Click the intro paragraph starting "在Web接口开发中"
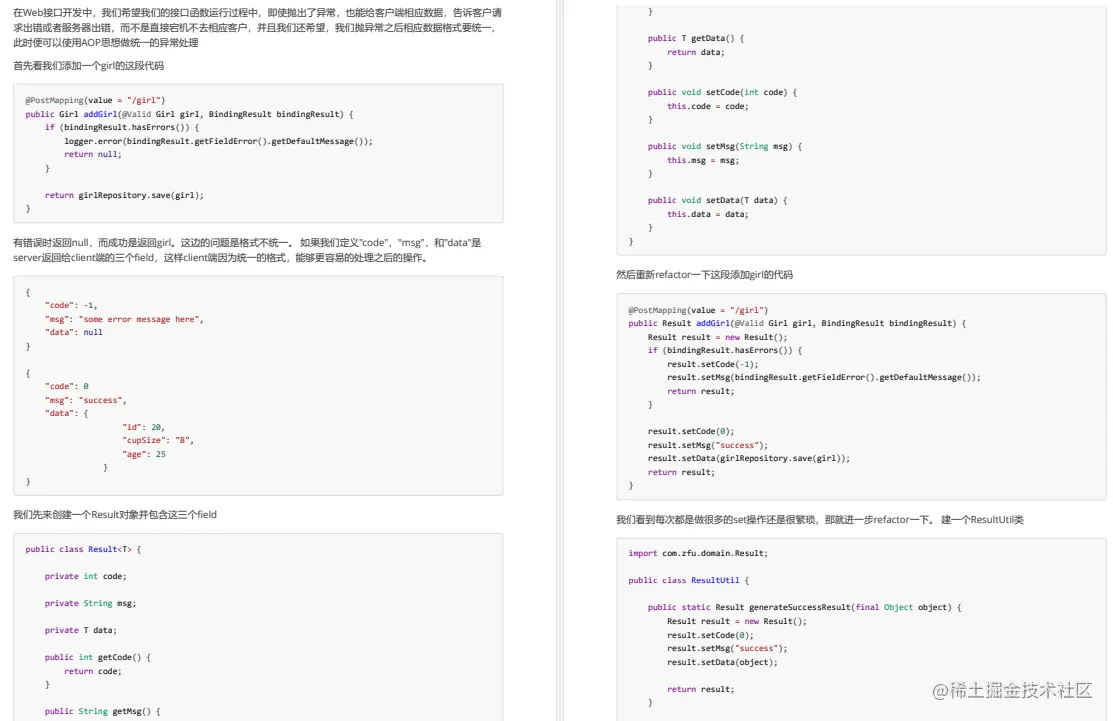The width and height of the screenshot is (1113, 721). pos(258,28)
